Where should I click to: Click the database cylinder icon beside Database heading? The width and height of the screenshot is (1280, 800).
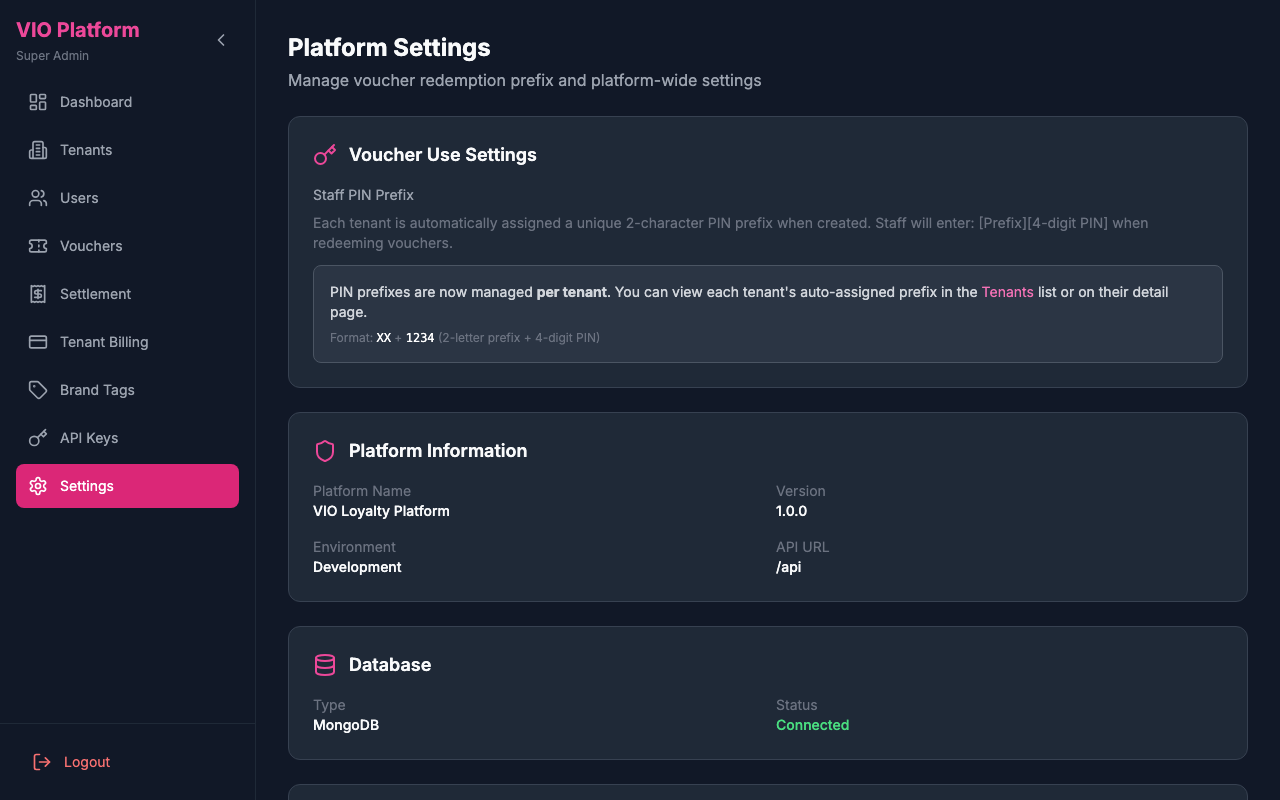pyautogui.click(x=324, y=664)
